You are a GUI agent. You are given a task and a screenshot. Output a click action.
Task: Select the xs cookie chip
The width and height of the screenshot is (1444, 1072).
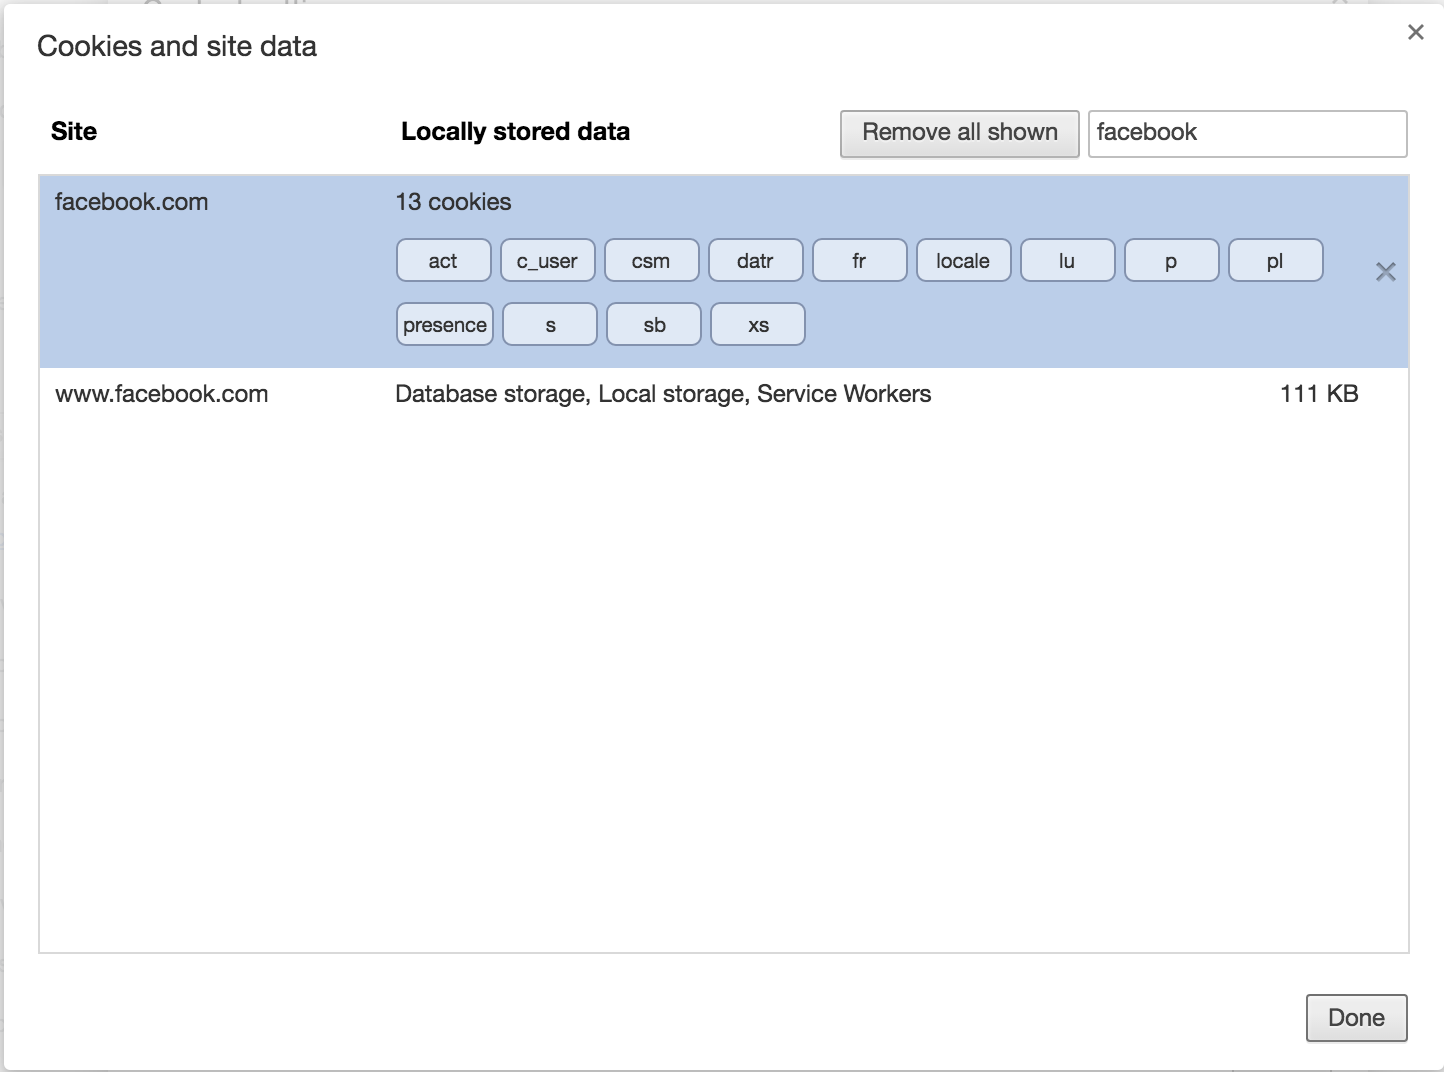758,325
